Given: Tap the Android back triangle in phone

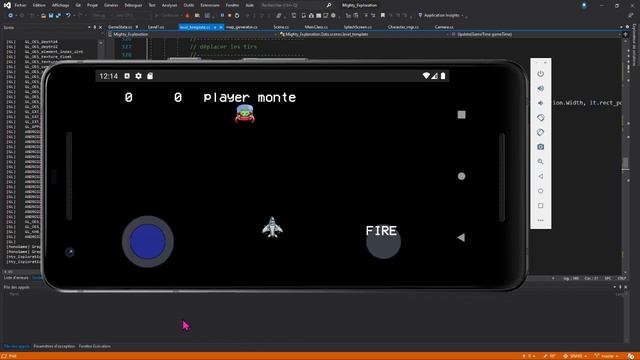Looking at the screenshot, I should pyautogui.click(x=461, y=238).
